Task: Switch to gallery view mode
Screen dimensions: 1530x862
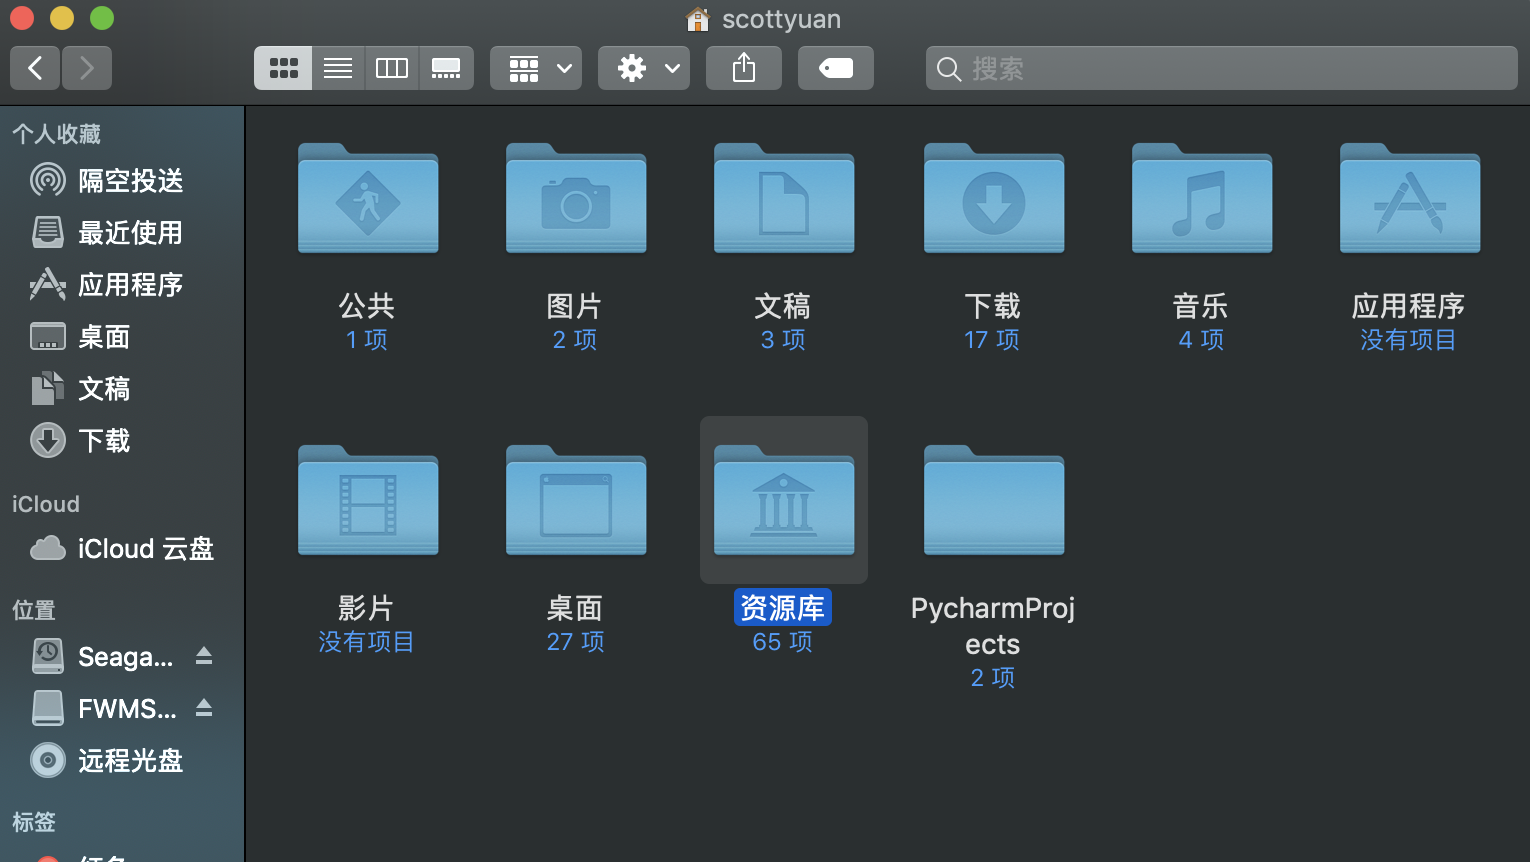Action: click(x=446, y=68)
